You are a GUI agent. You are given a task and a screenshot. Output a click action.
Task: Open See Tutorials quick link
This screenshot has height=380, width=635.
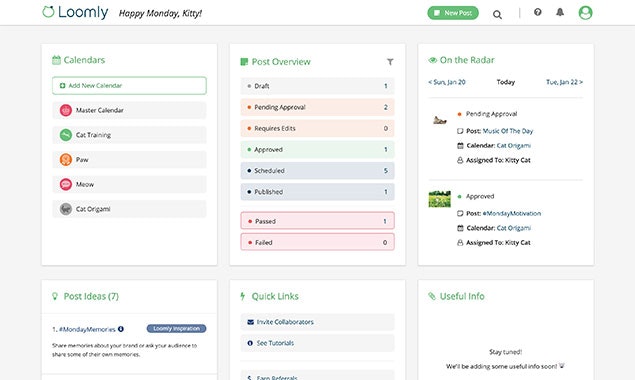coord(318,343)
